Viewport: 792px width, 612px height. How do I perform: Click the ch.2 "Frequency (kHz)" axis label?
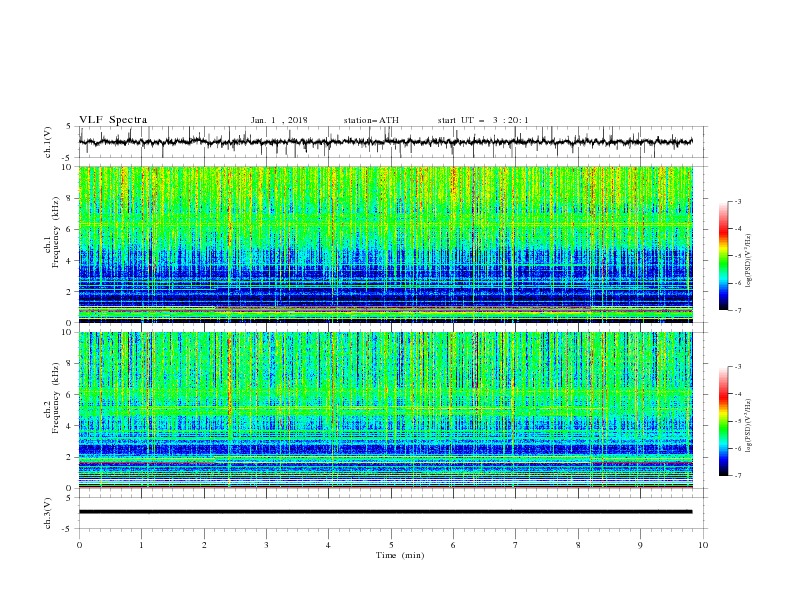[x=56, y=398]
